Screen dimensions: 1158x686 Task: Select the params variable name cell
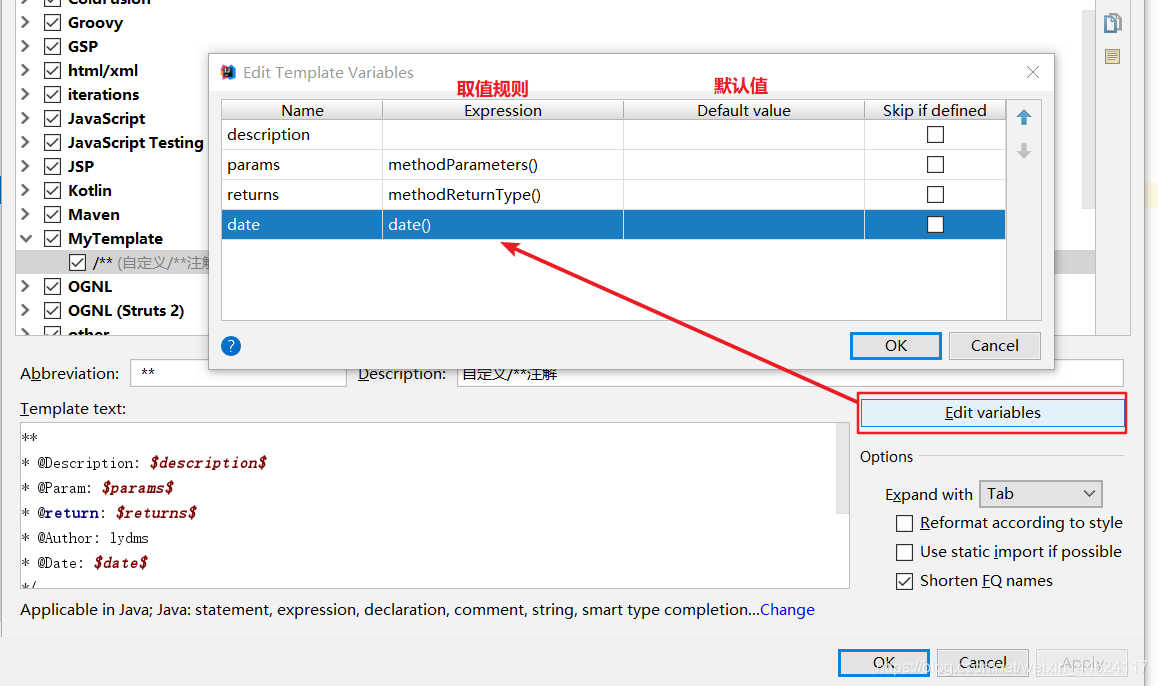(x=301, y=165)
